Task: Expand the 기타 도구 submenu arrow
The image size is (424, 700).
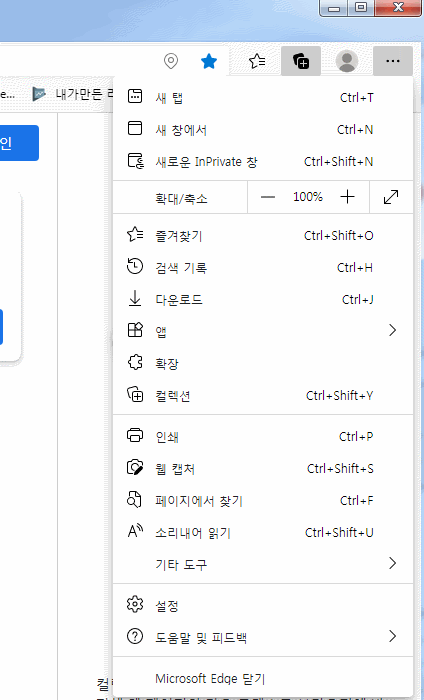Action: point(392,563)
